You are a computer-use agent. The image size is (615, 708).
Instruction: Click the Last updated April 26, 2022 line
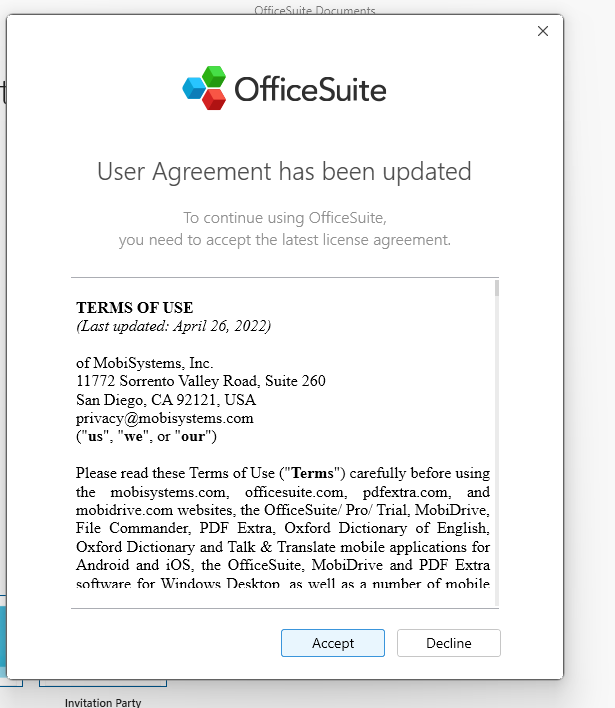(173, 326)
